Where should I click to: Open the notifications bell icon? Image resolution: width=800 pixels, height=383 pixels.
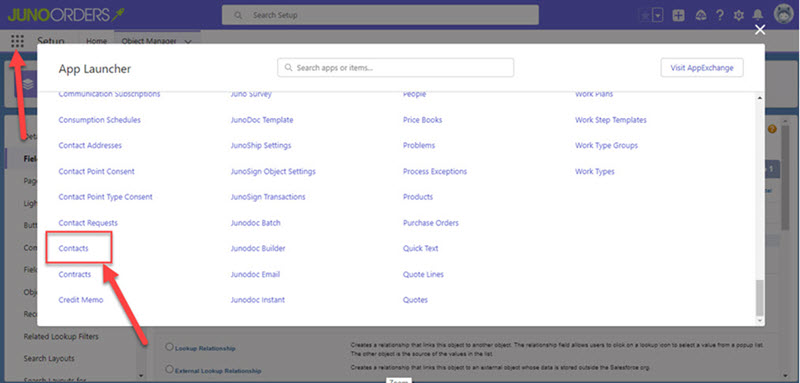tap(759, 15)
